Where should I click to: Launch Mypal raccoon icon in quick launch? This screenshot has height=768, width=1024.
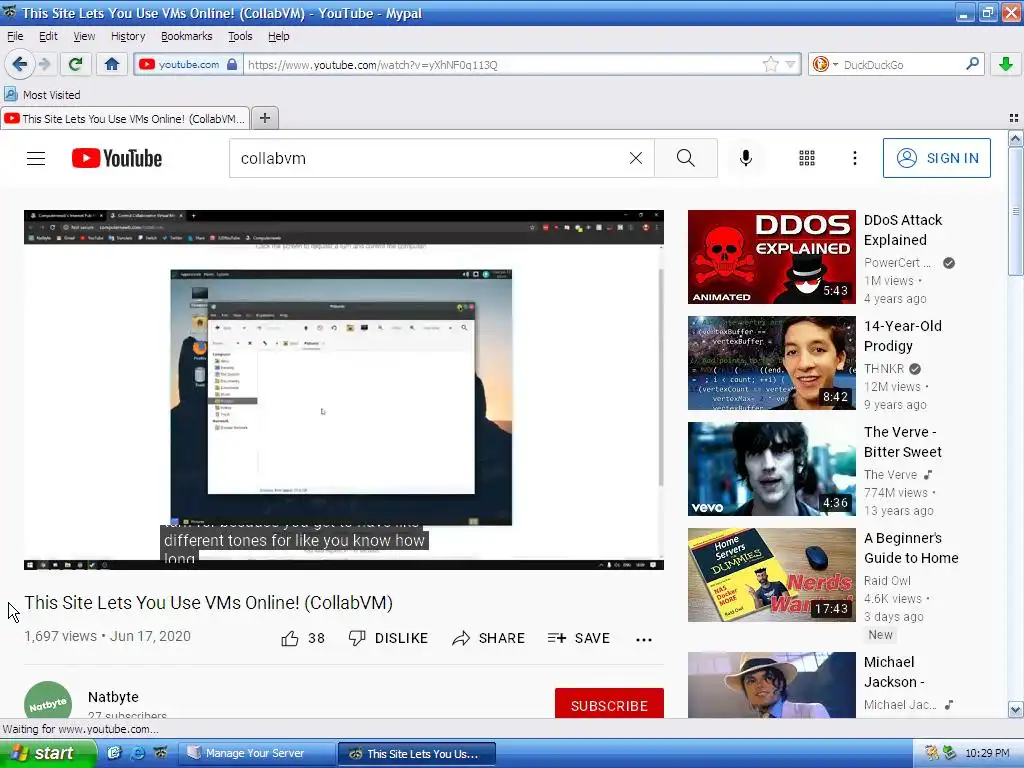(161, 753)
